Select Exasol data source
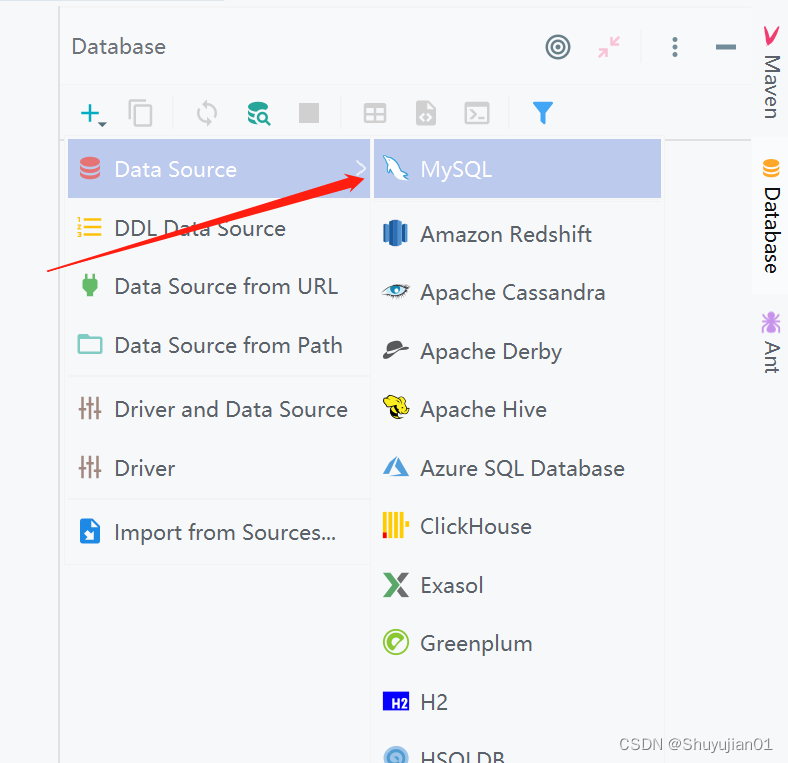The width and height of the screenshot is (788, 763). point(517,585)
